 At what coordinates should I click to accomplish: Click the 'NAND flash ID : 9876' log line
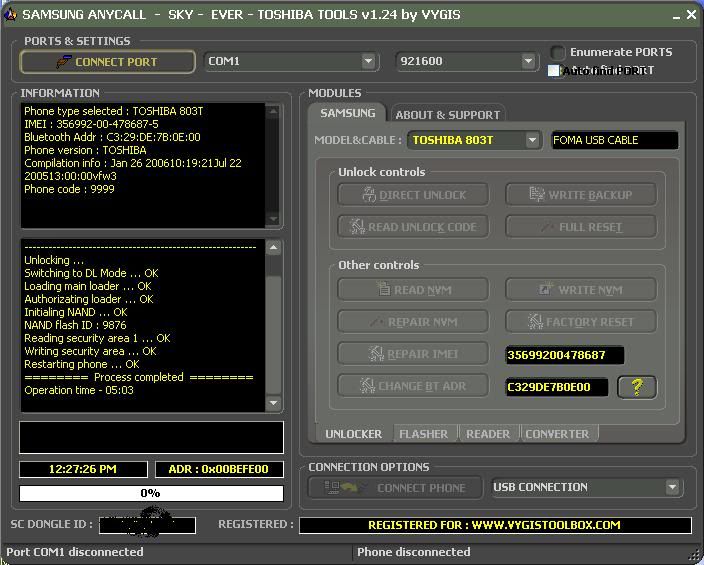[x=75, y=325]
